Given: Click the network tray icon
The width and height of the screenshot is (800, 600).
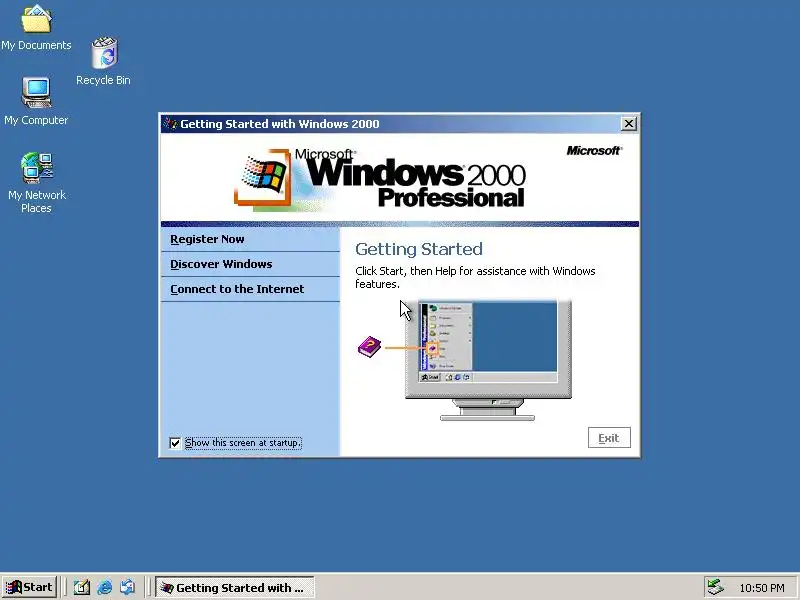Looking at the screenshot, I should pyautogui.click(x=715, y=587).
